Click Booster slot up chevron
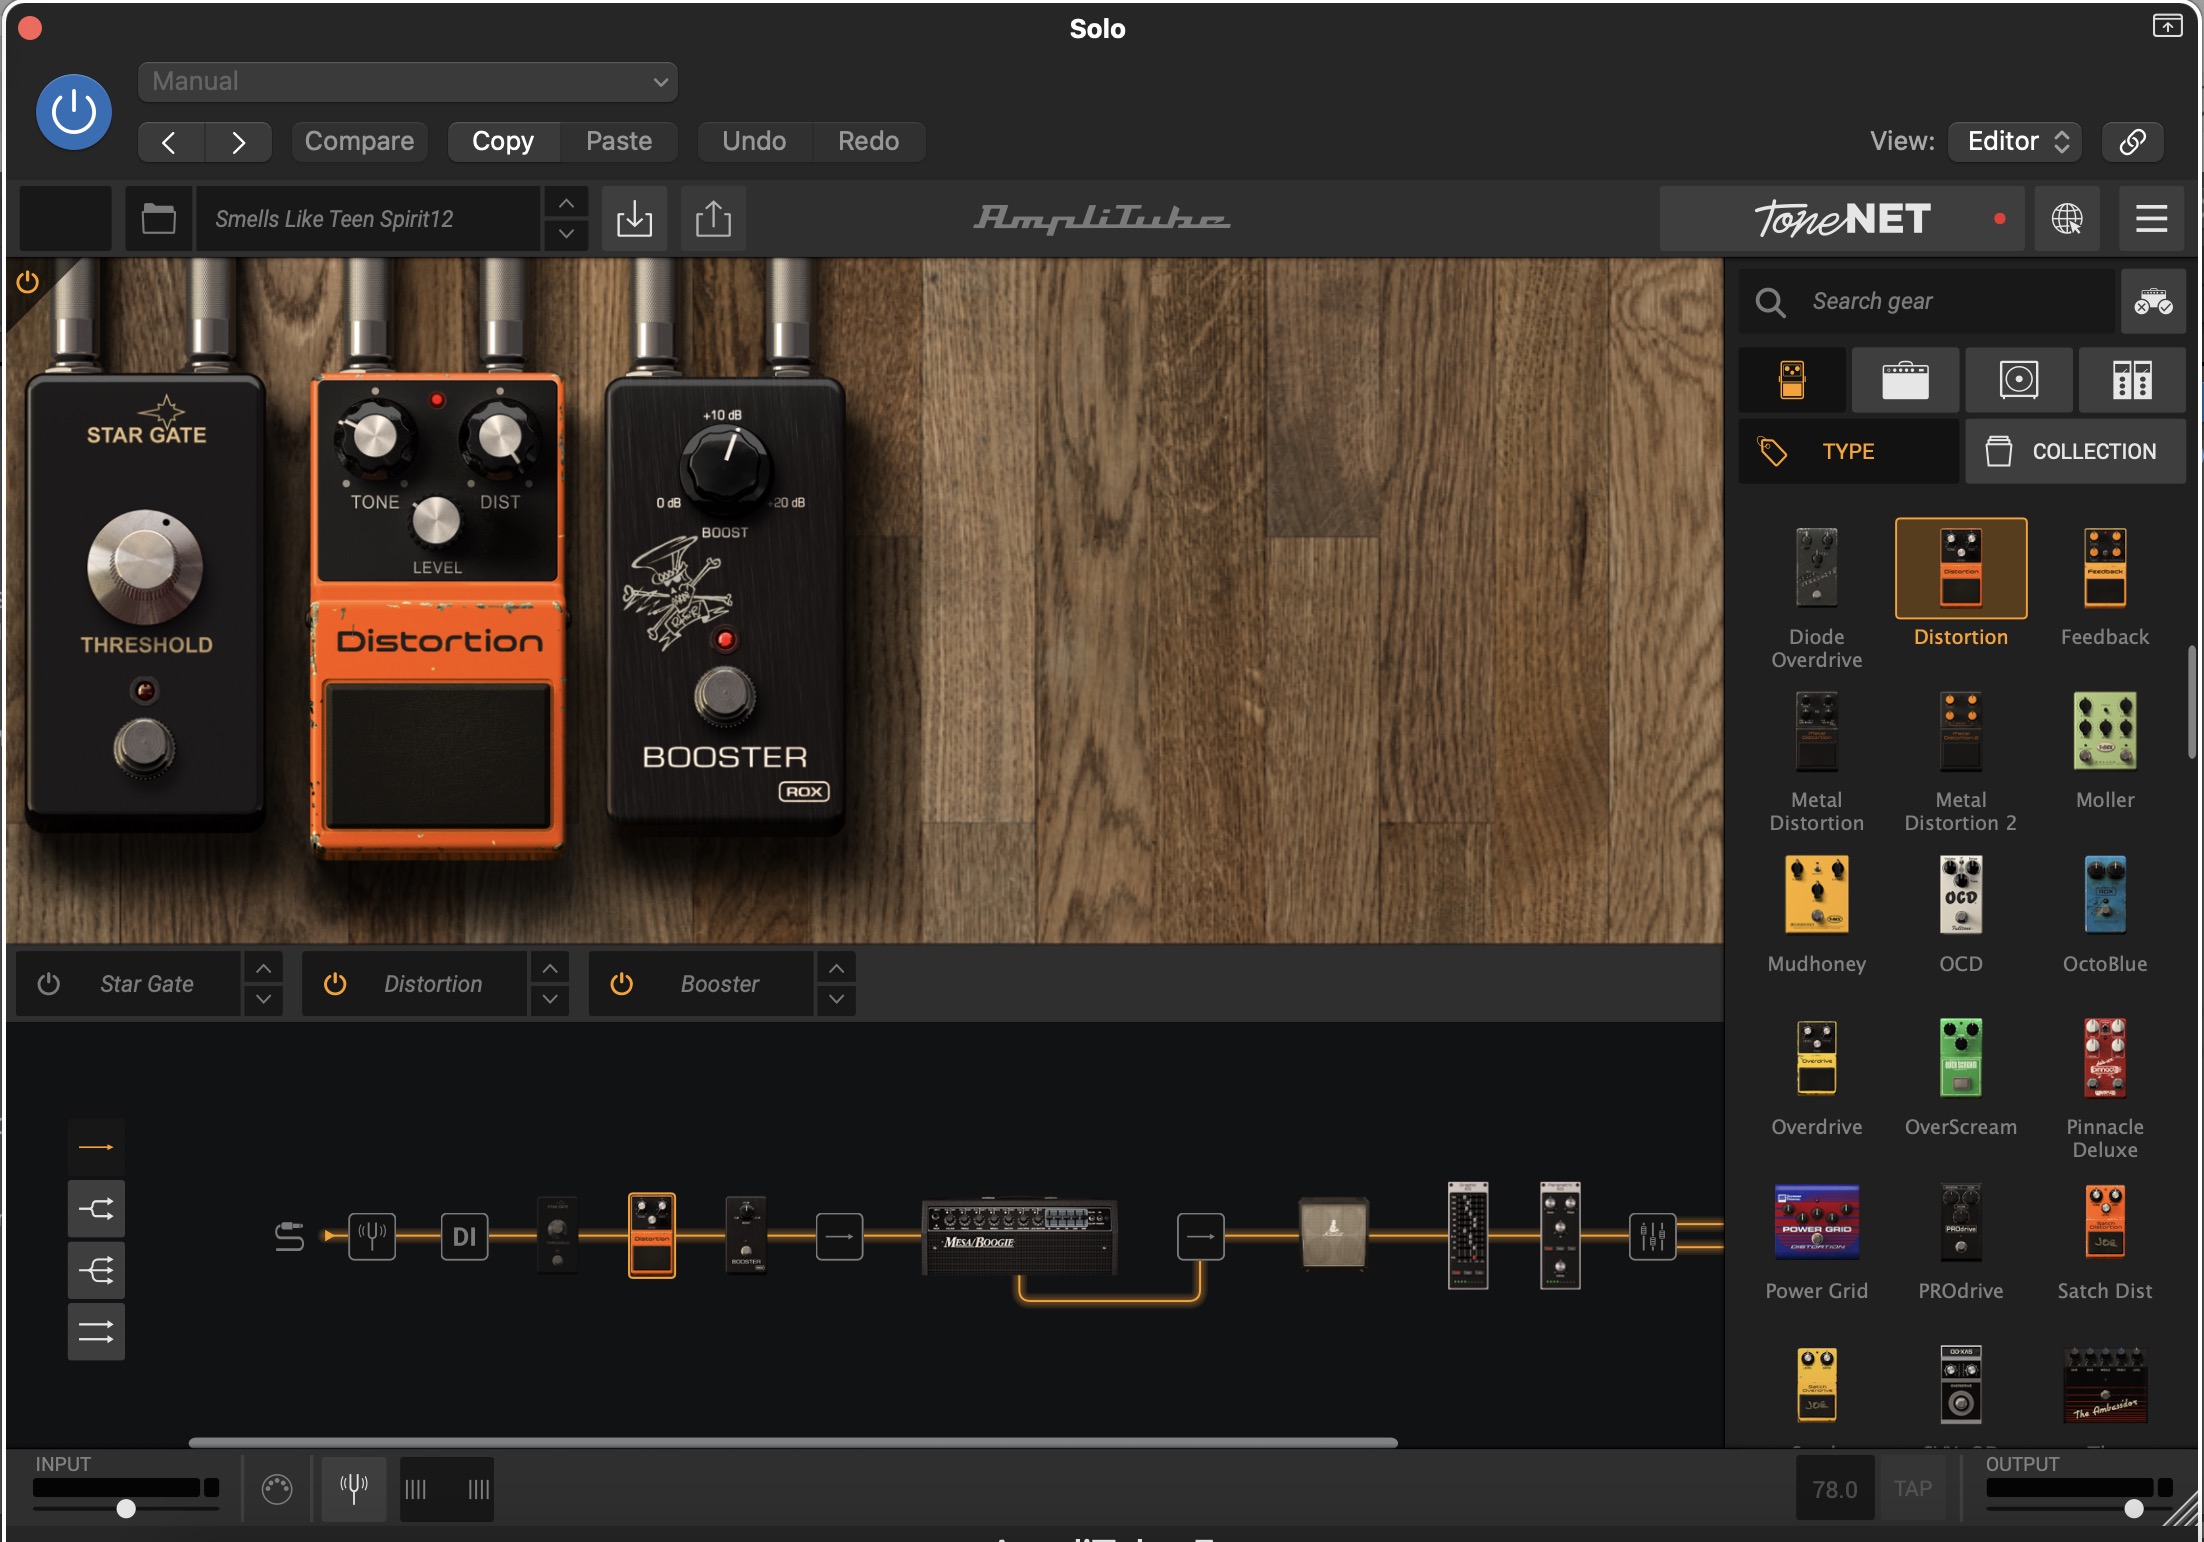The image size is (2204, 1542). (836, 968)
